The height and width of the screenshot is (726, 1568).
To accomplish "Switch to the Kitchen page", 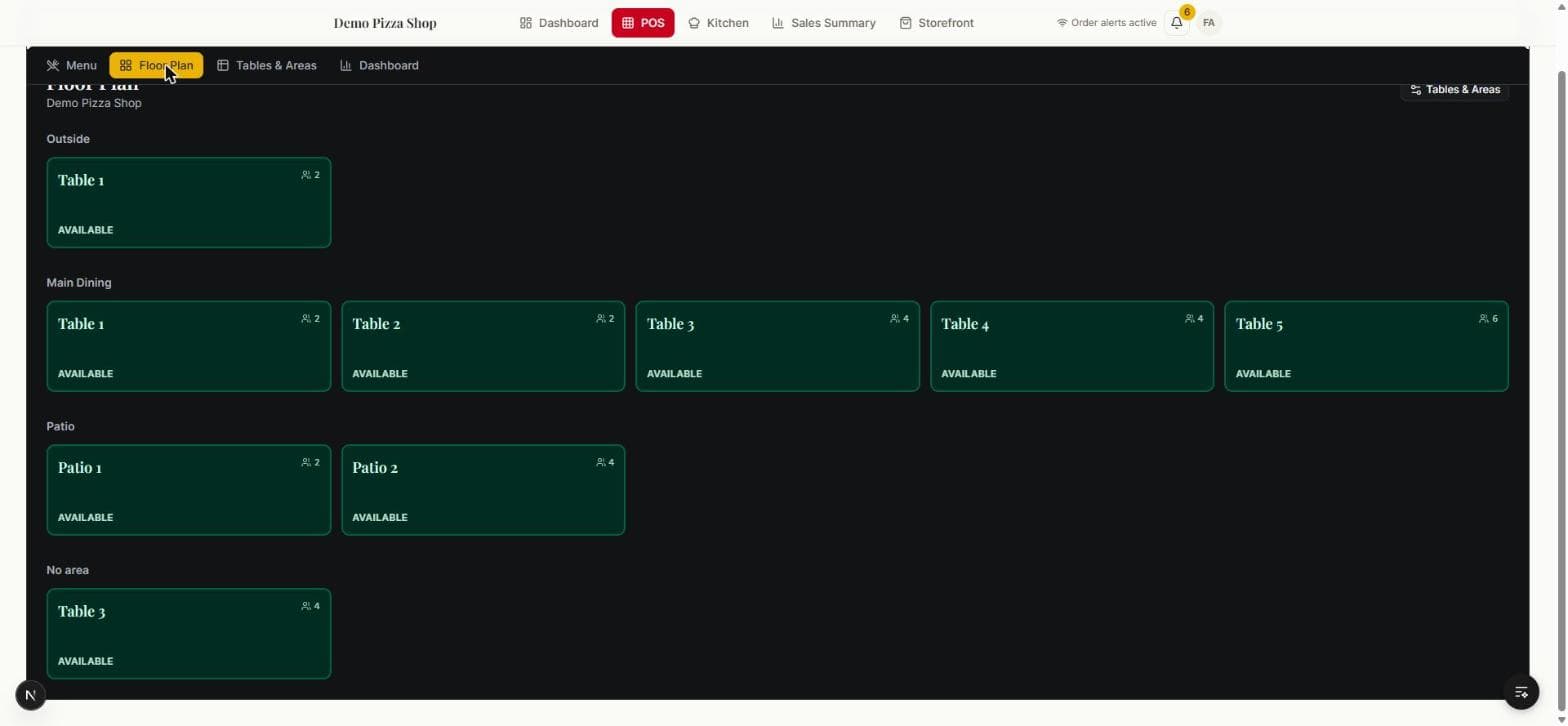I will pyautogui.click(x=718, y=23).
